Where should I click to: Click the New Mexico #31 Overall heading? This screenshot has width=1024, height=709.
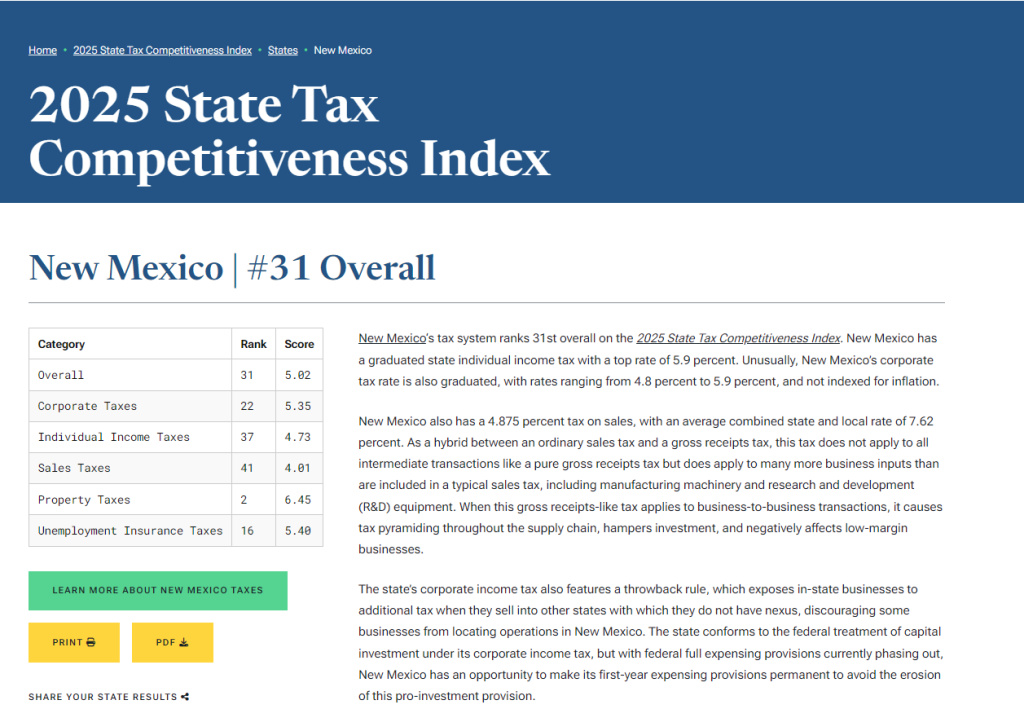coord(232,268)
